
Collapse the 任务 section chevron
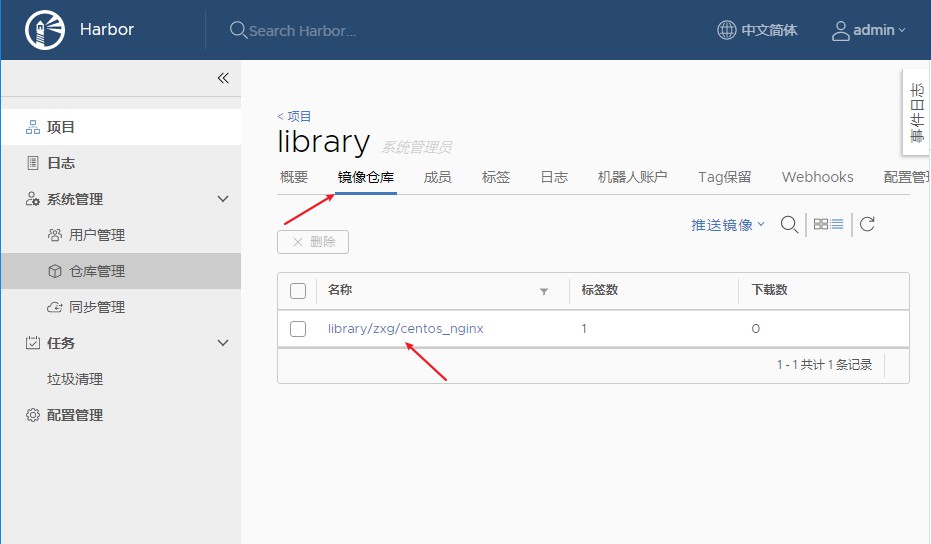(223, 343)
